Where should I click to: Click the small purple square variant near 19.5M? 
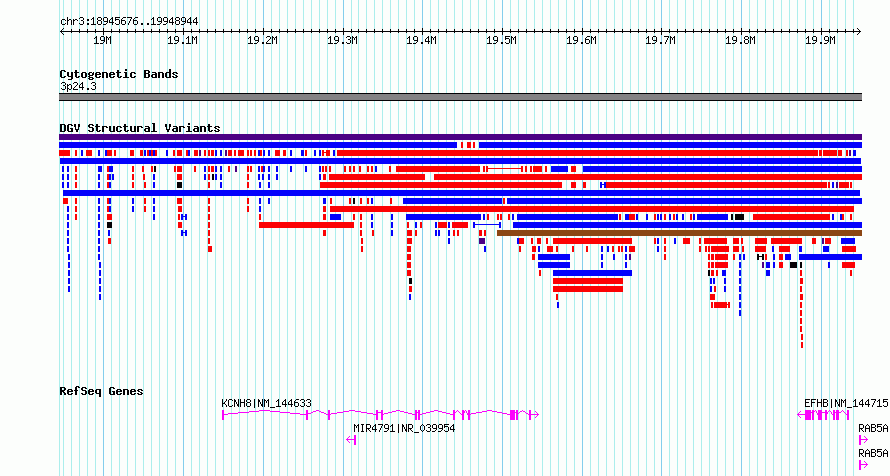tap(482, 241)
